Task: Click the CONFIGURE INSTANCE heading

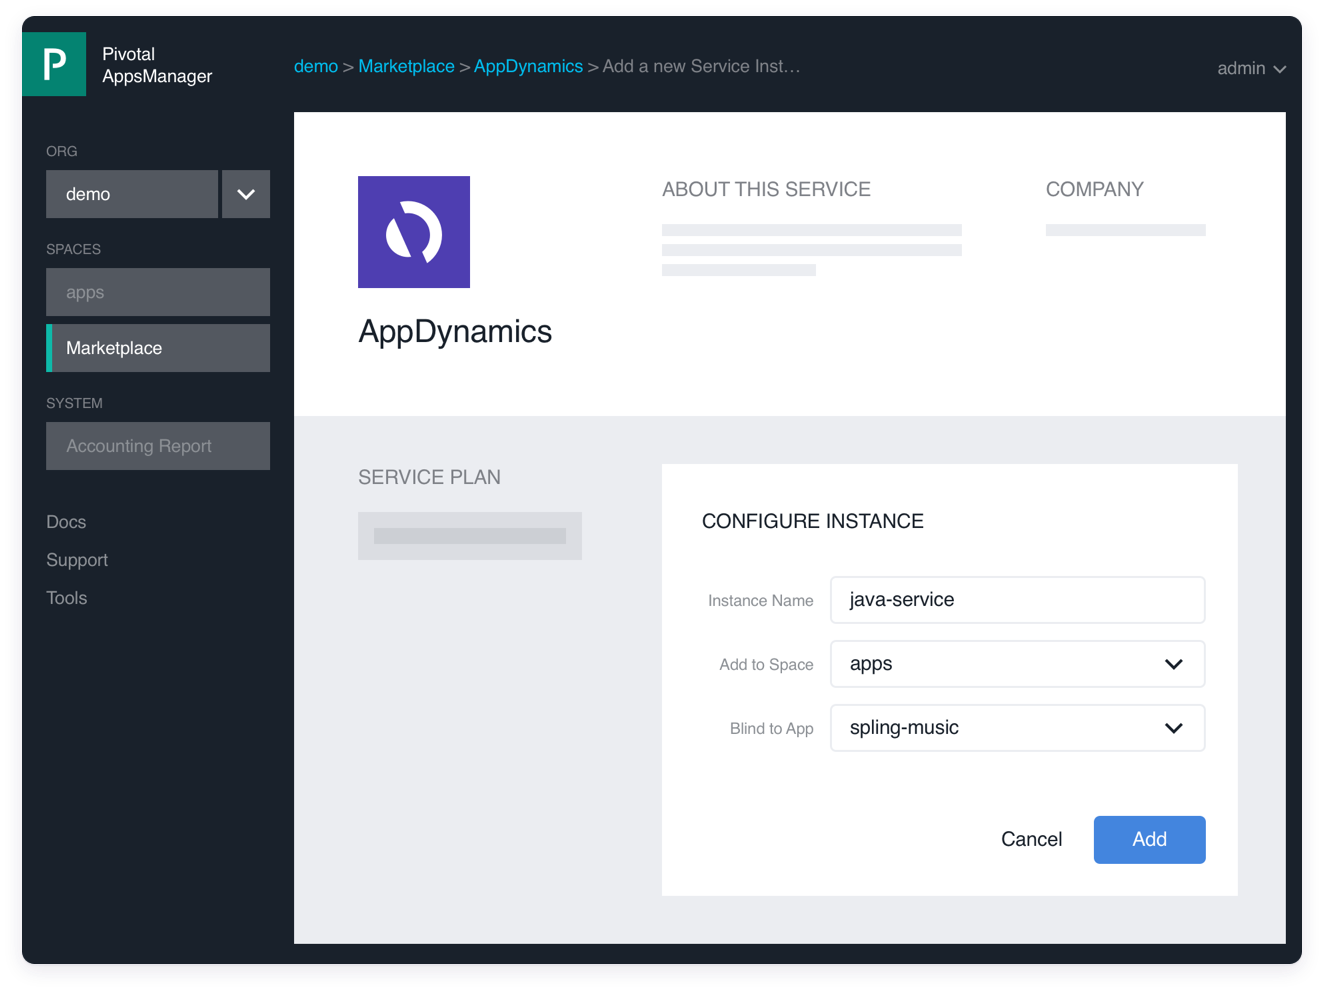Action: point(813,521)
